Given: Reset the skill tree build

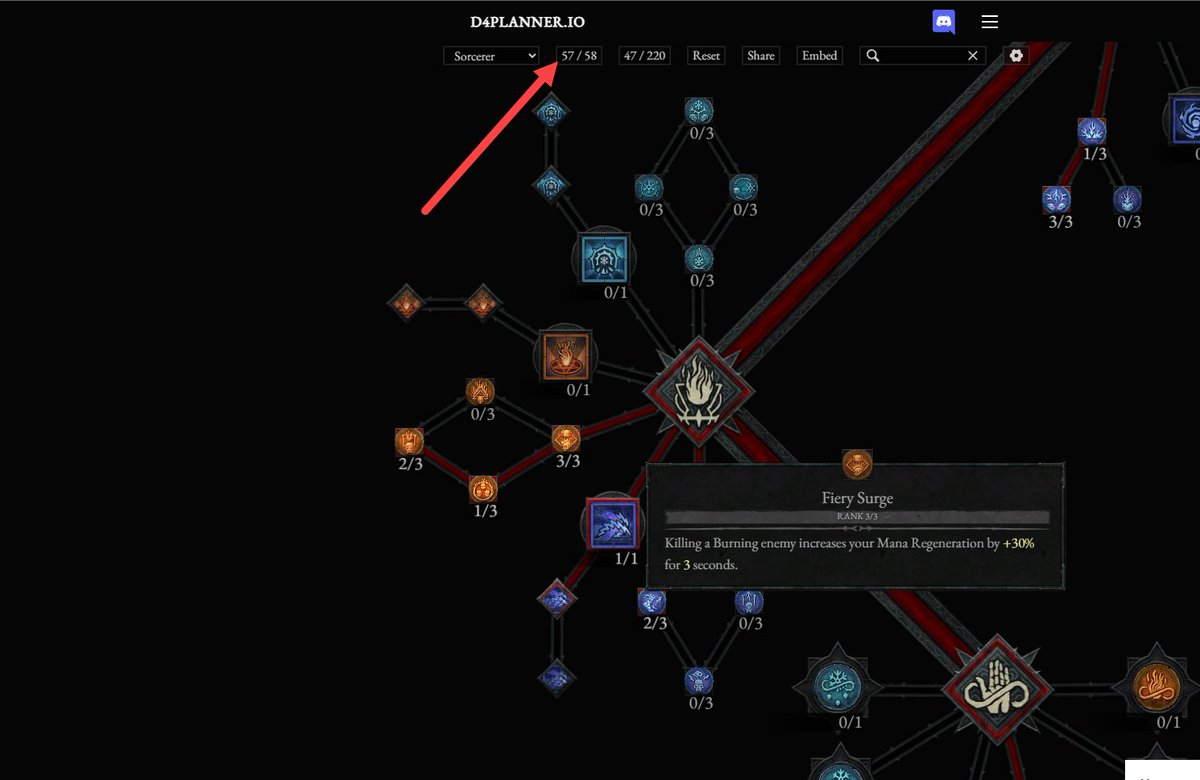Looking at the screenshot, I should 706,56.
